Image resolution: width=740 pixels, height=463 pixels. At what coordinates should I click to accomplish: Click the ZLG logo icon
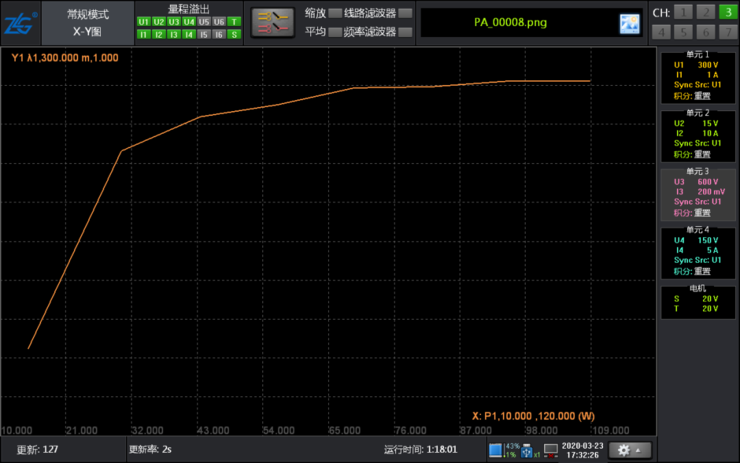(20, 23)
